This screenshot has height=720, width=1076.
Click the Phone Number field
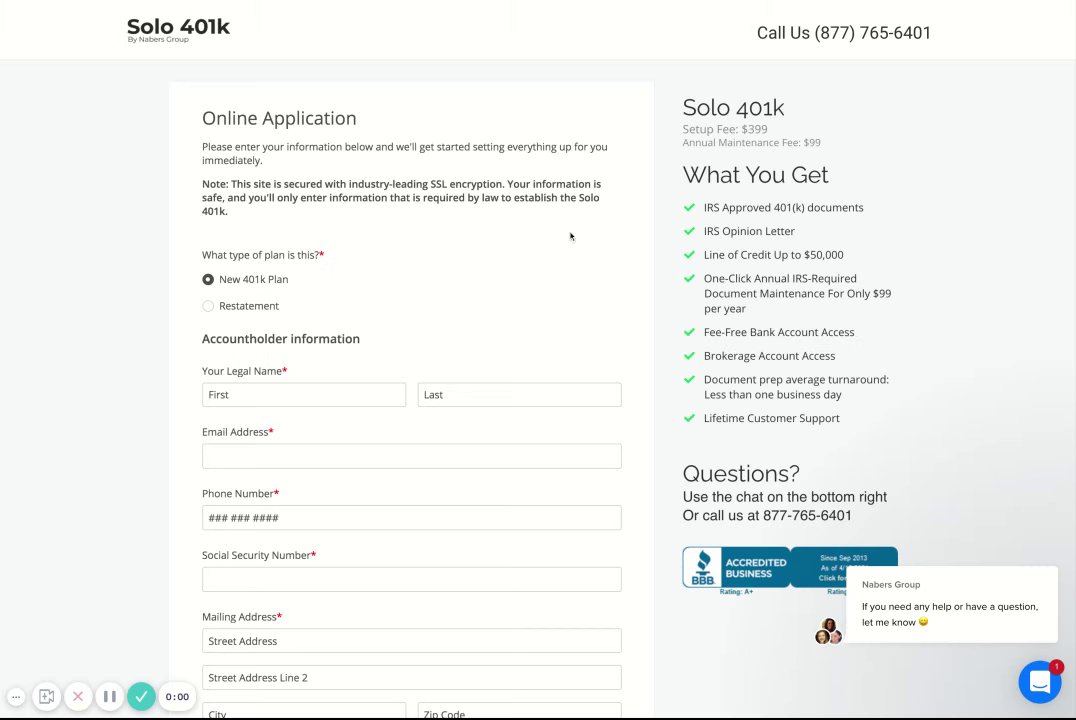pos(411,518)
